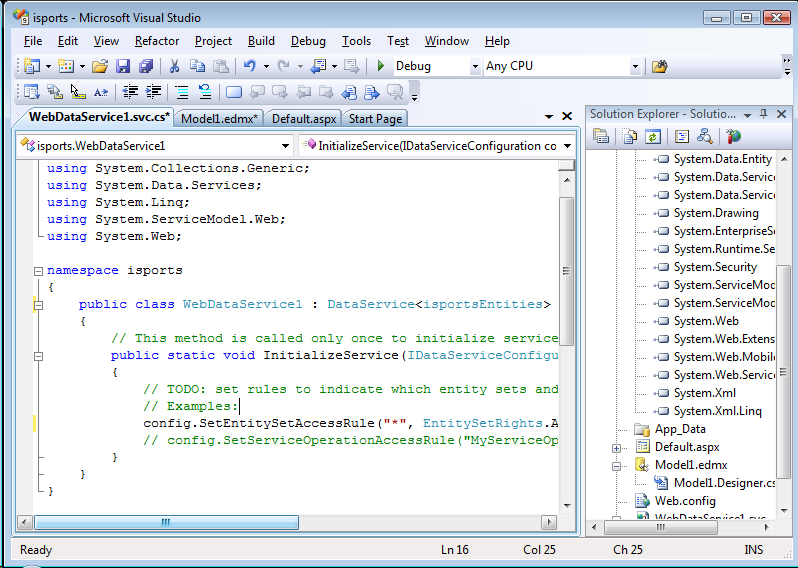The image size is (798, 568).
Task: Switch to the Model1.edmx tab
Action: coord(219,118)
